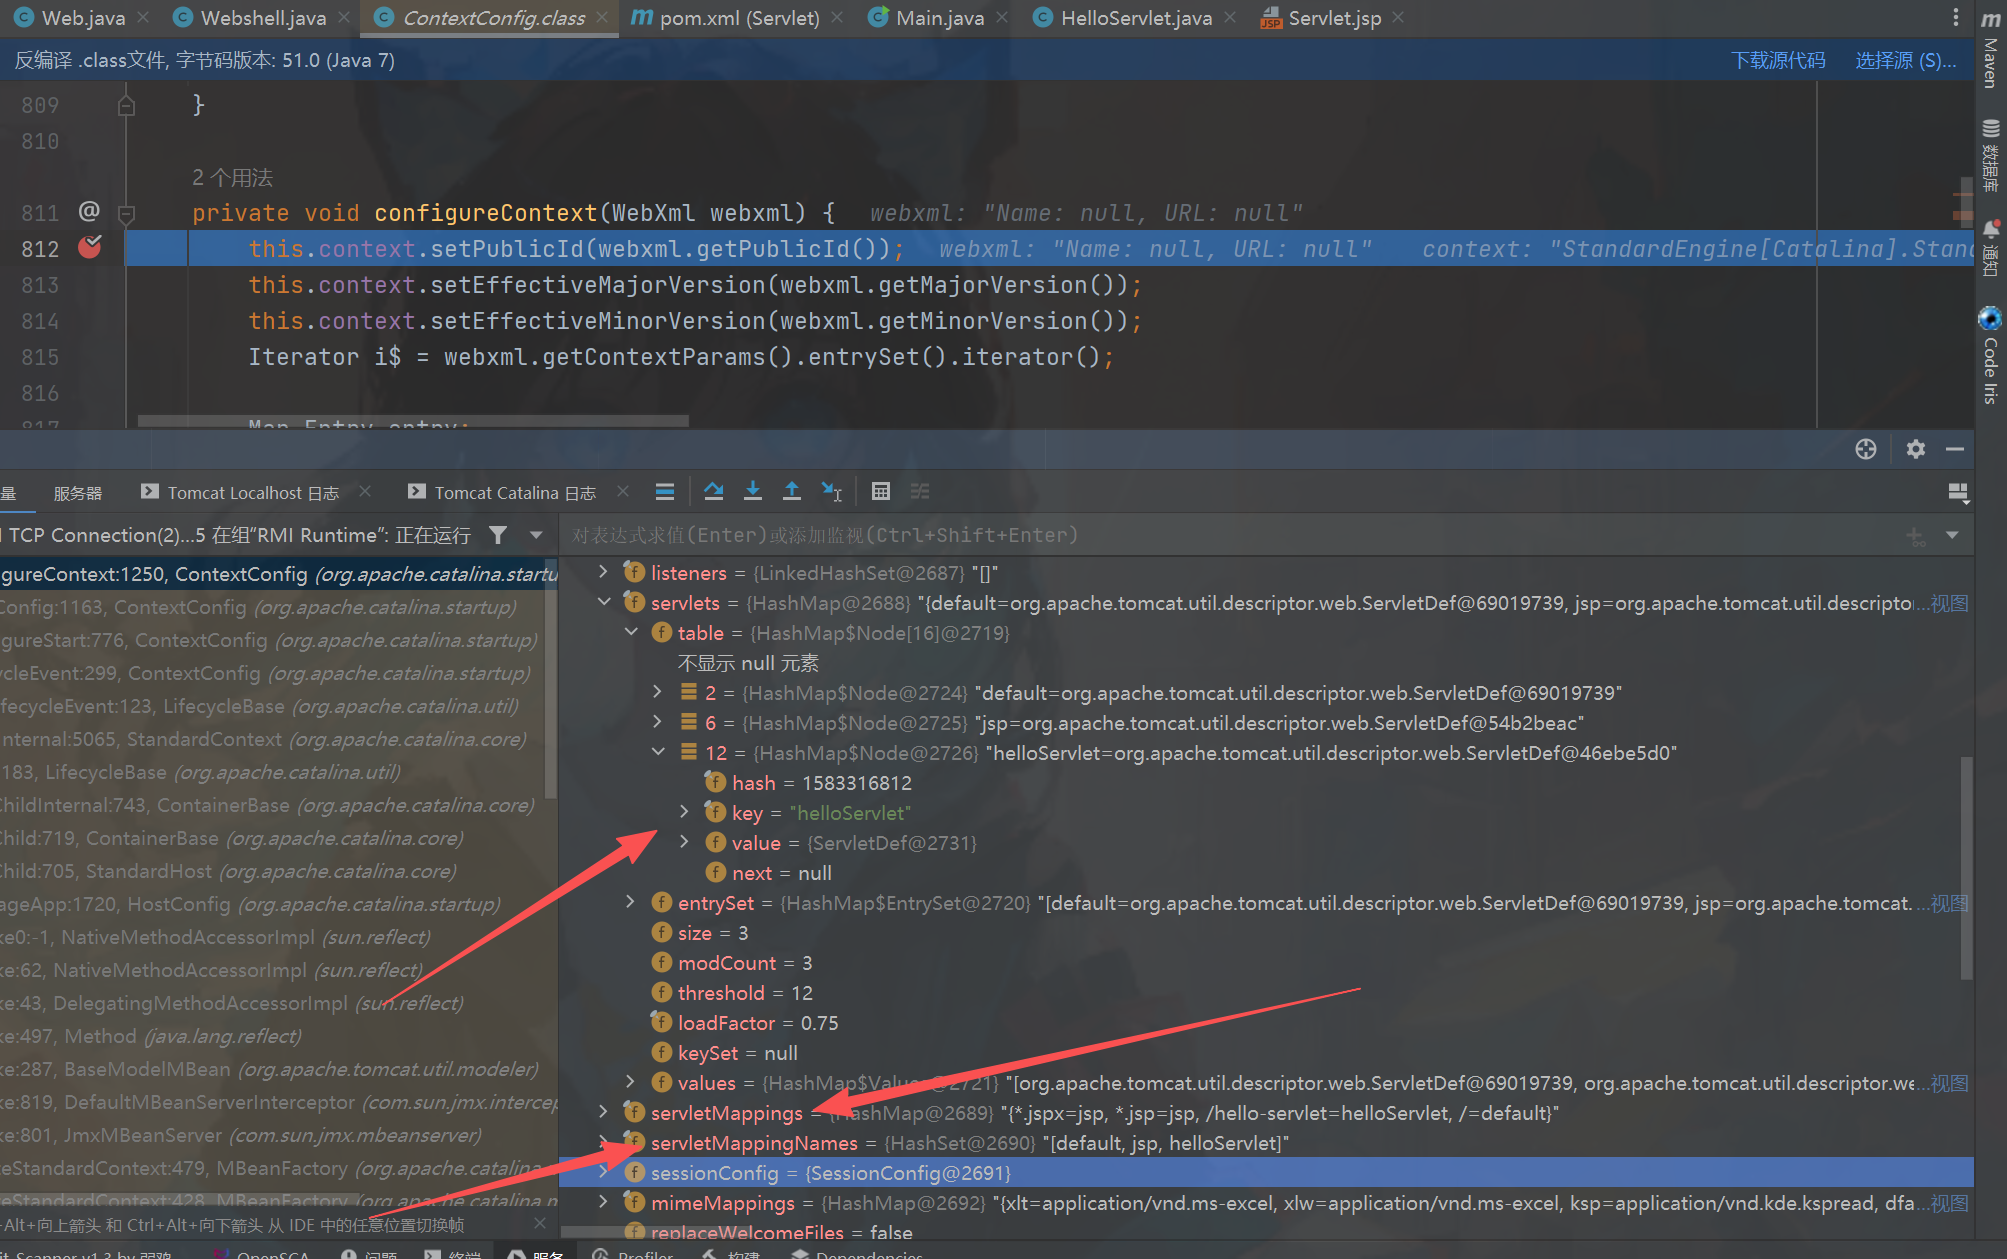The image size is (2007, 1259).
Task: Click the Run to Cursor icon
Action: tap(831, 491)
